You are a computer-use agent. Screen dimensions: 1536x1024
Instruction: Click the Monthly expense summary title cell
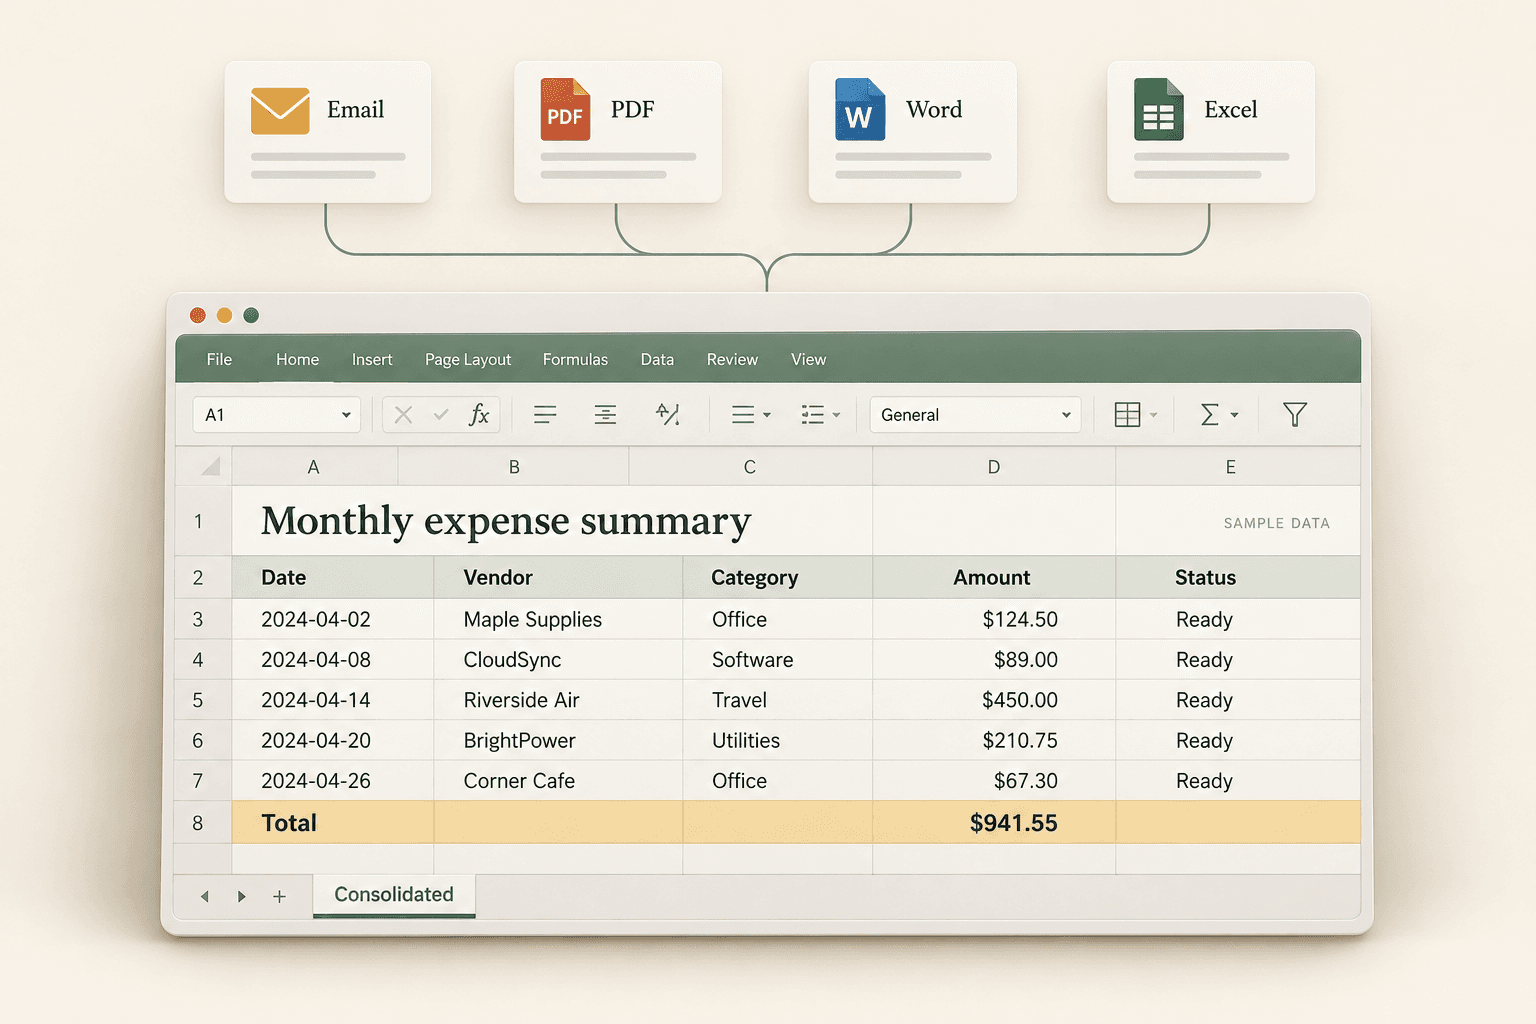point(552,521)
